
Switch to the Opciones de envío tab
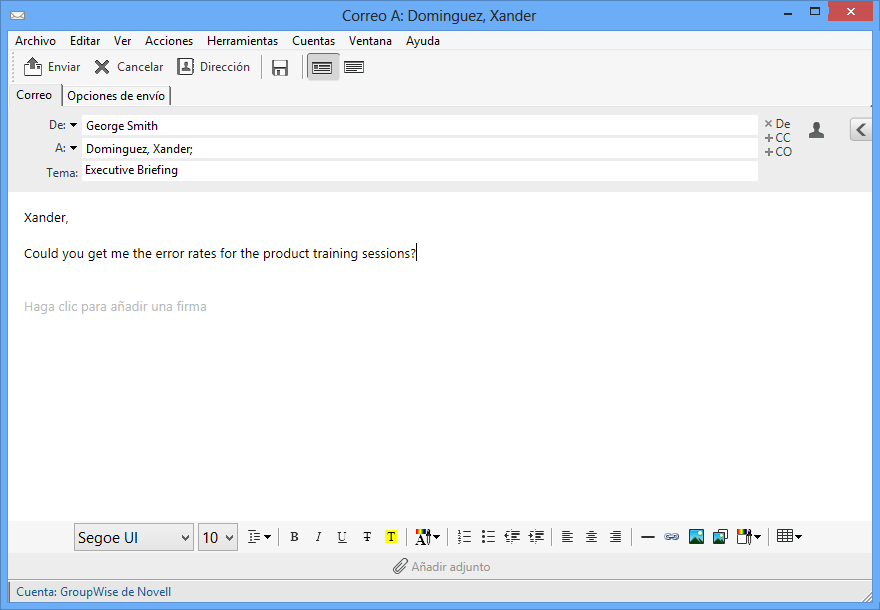(116, 96)
